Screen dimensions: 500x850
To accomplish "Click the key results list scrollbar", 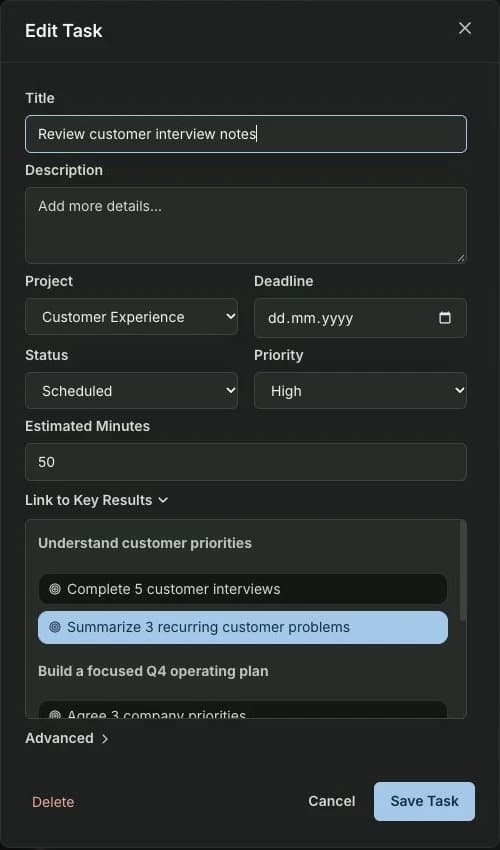I will pyautogui.click(x=463, y=570).
